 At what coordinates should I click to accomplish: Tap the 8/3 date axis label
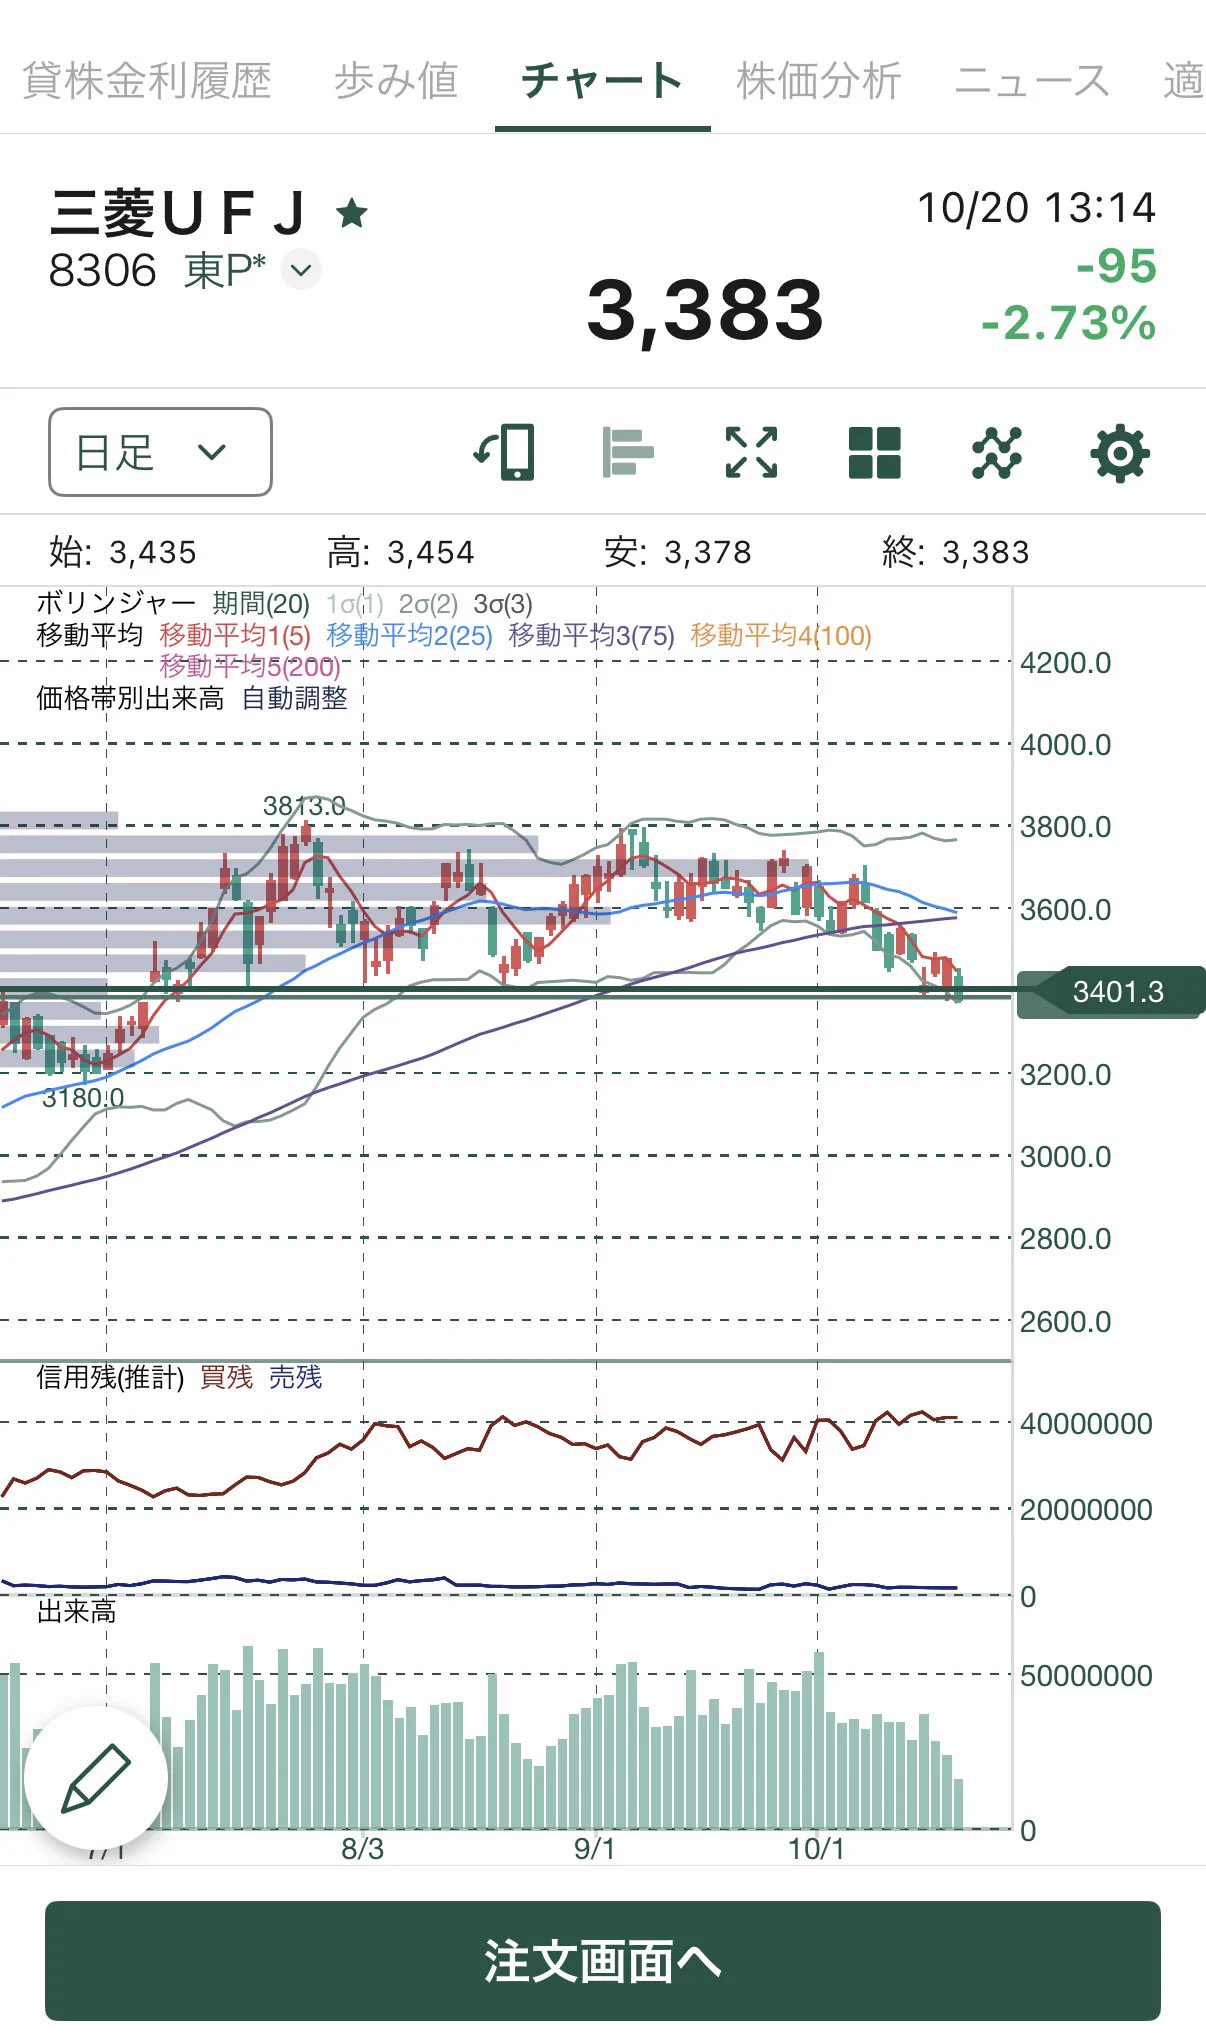coord(362,1849)
